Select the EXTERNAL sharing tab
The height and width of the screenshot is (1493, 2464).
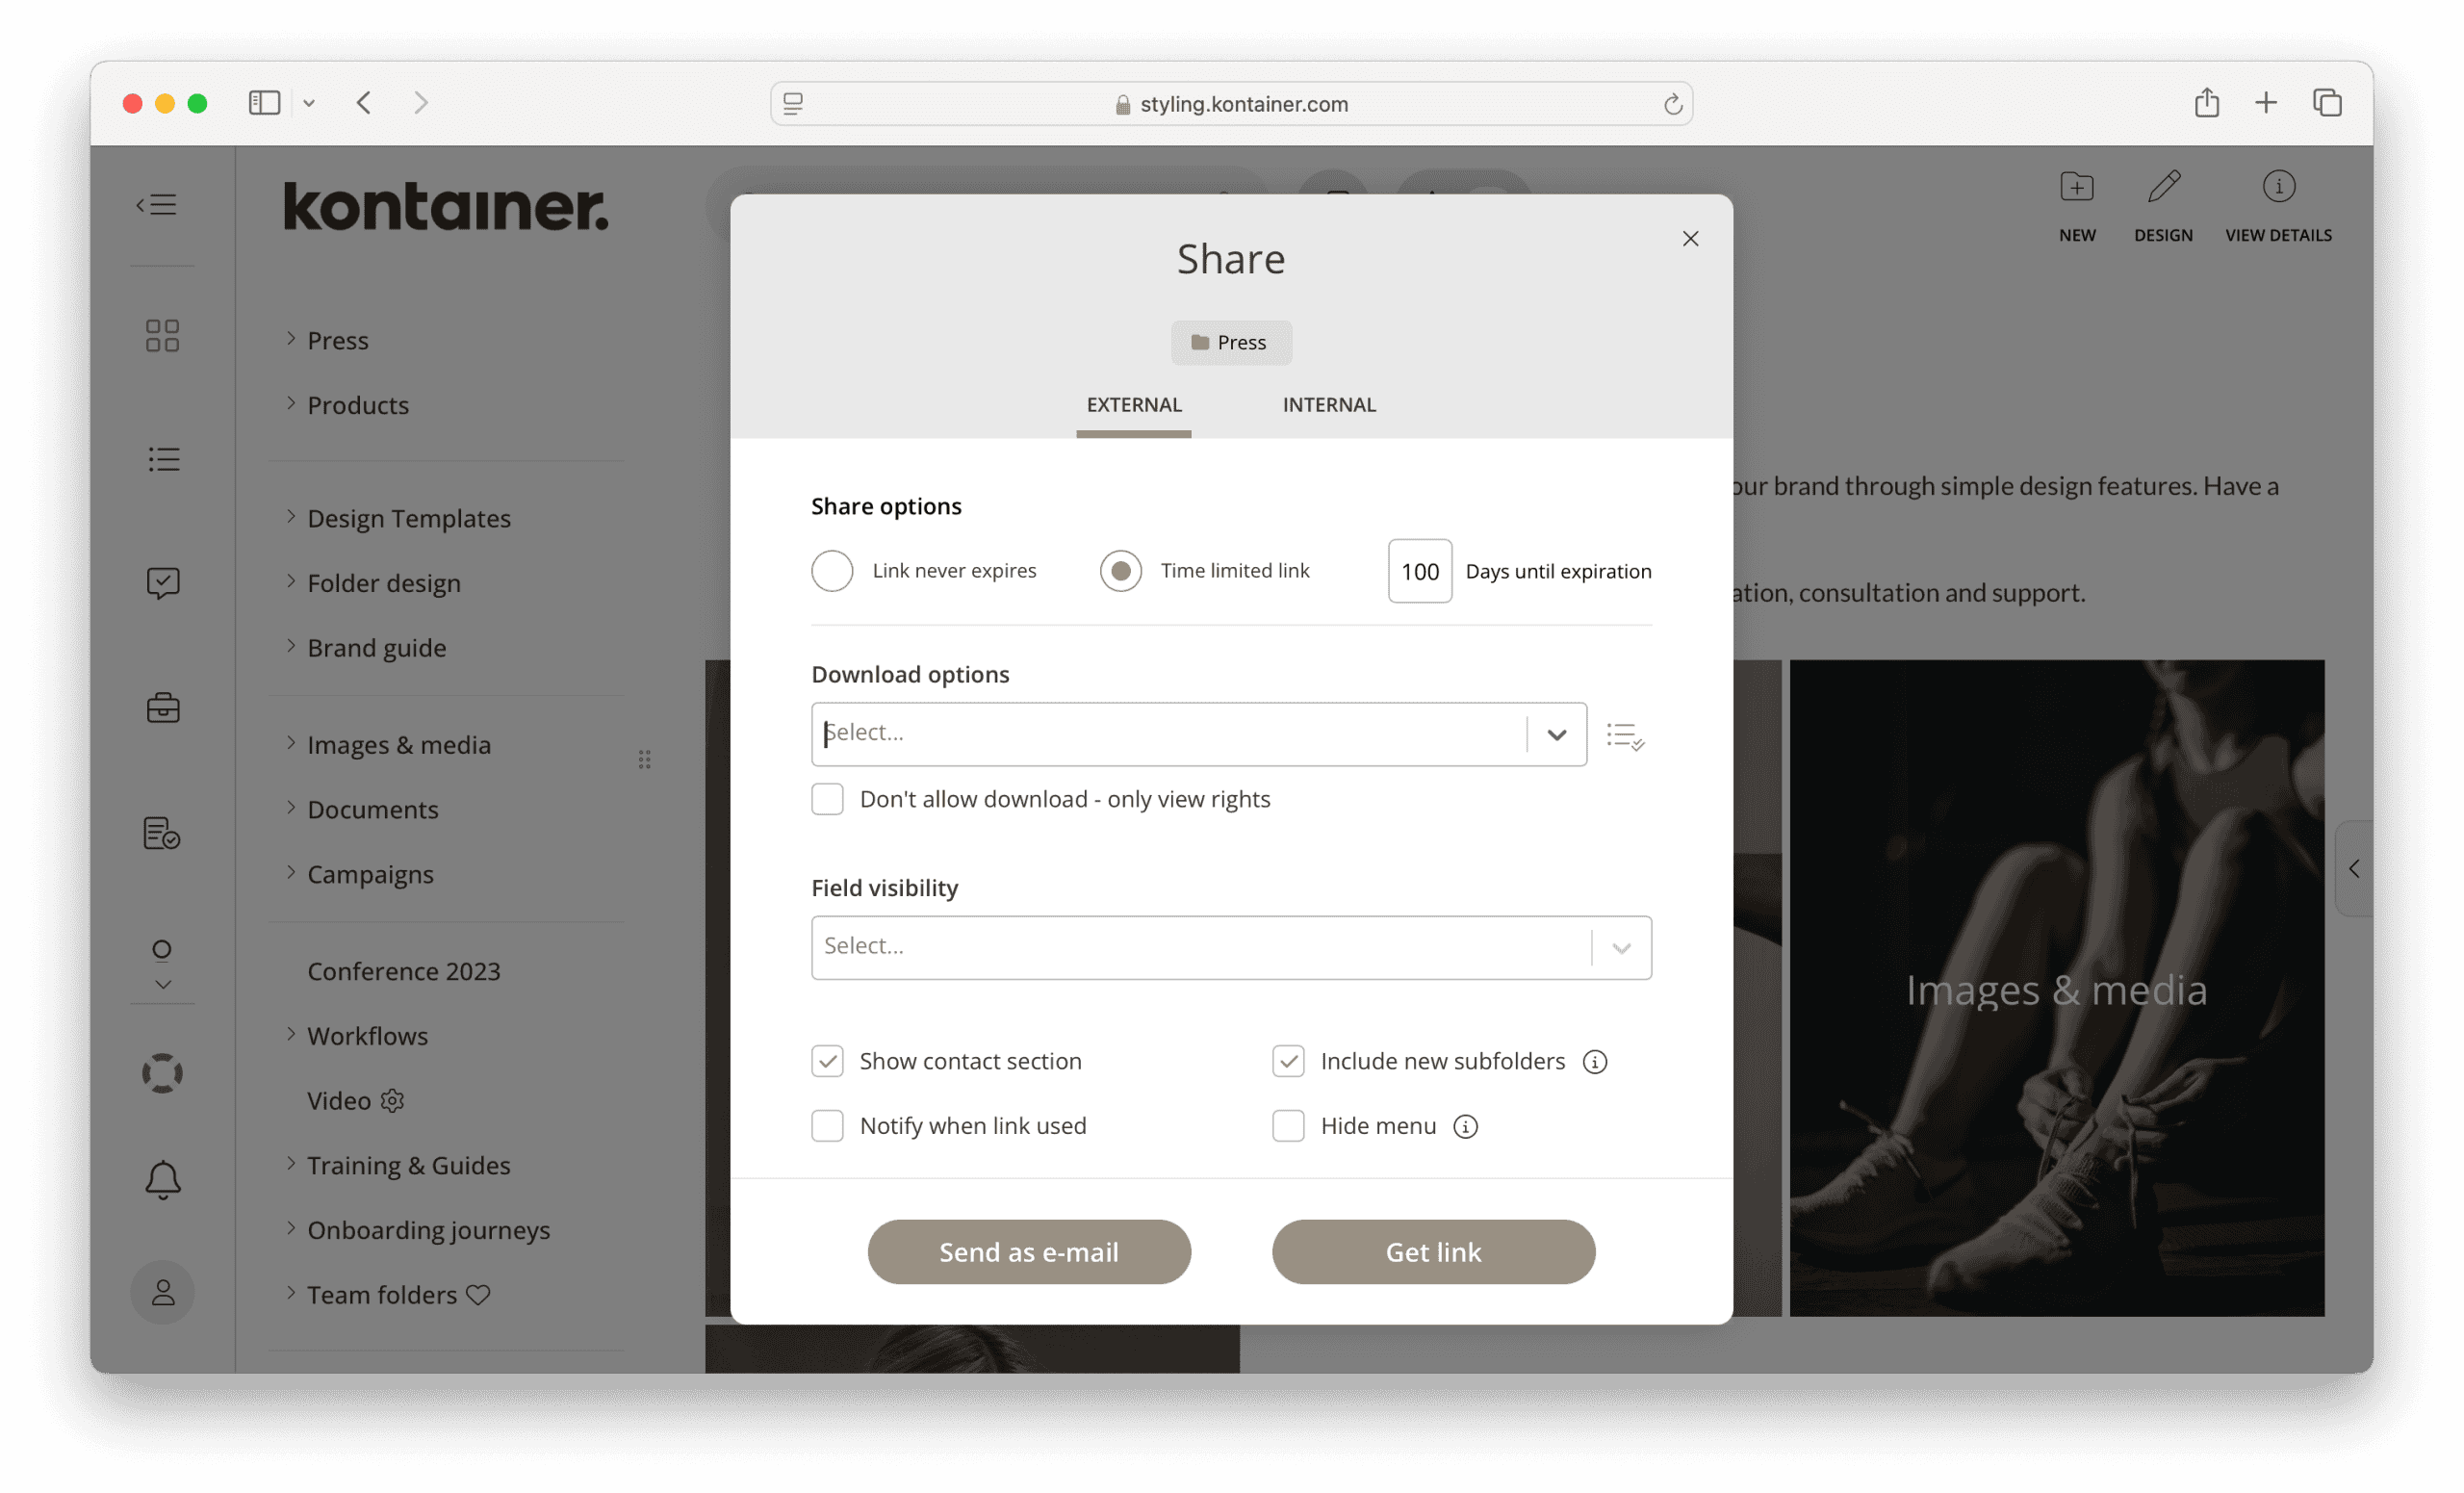[x=1133, y=404]
